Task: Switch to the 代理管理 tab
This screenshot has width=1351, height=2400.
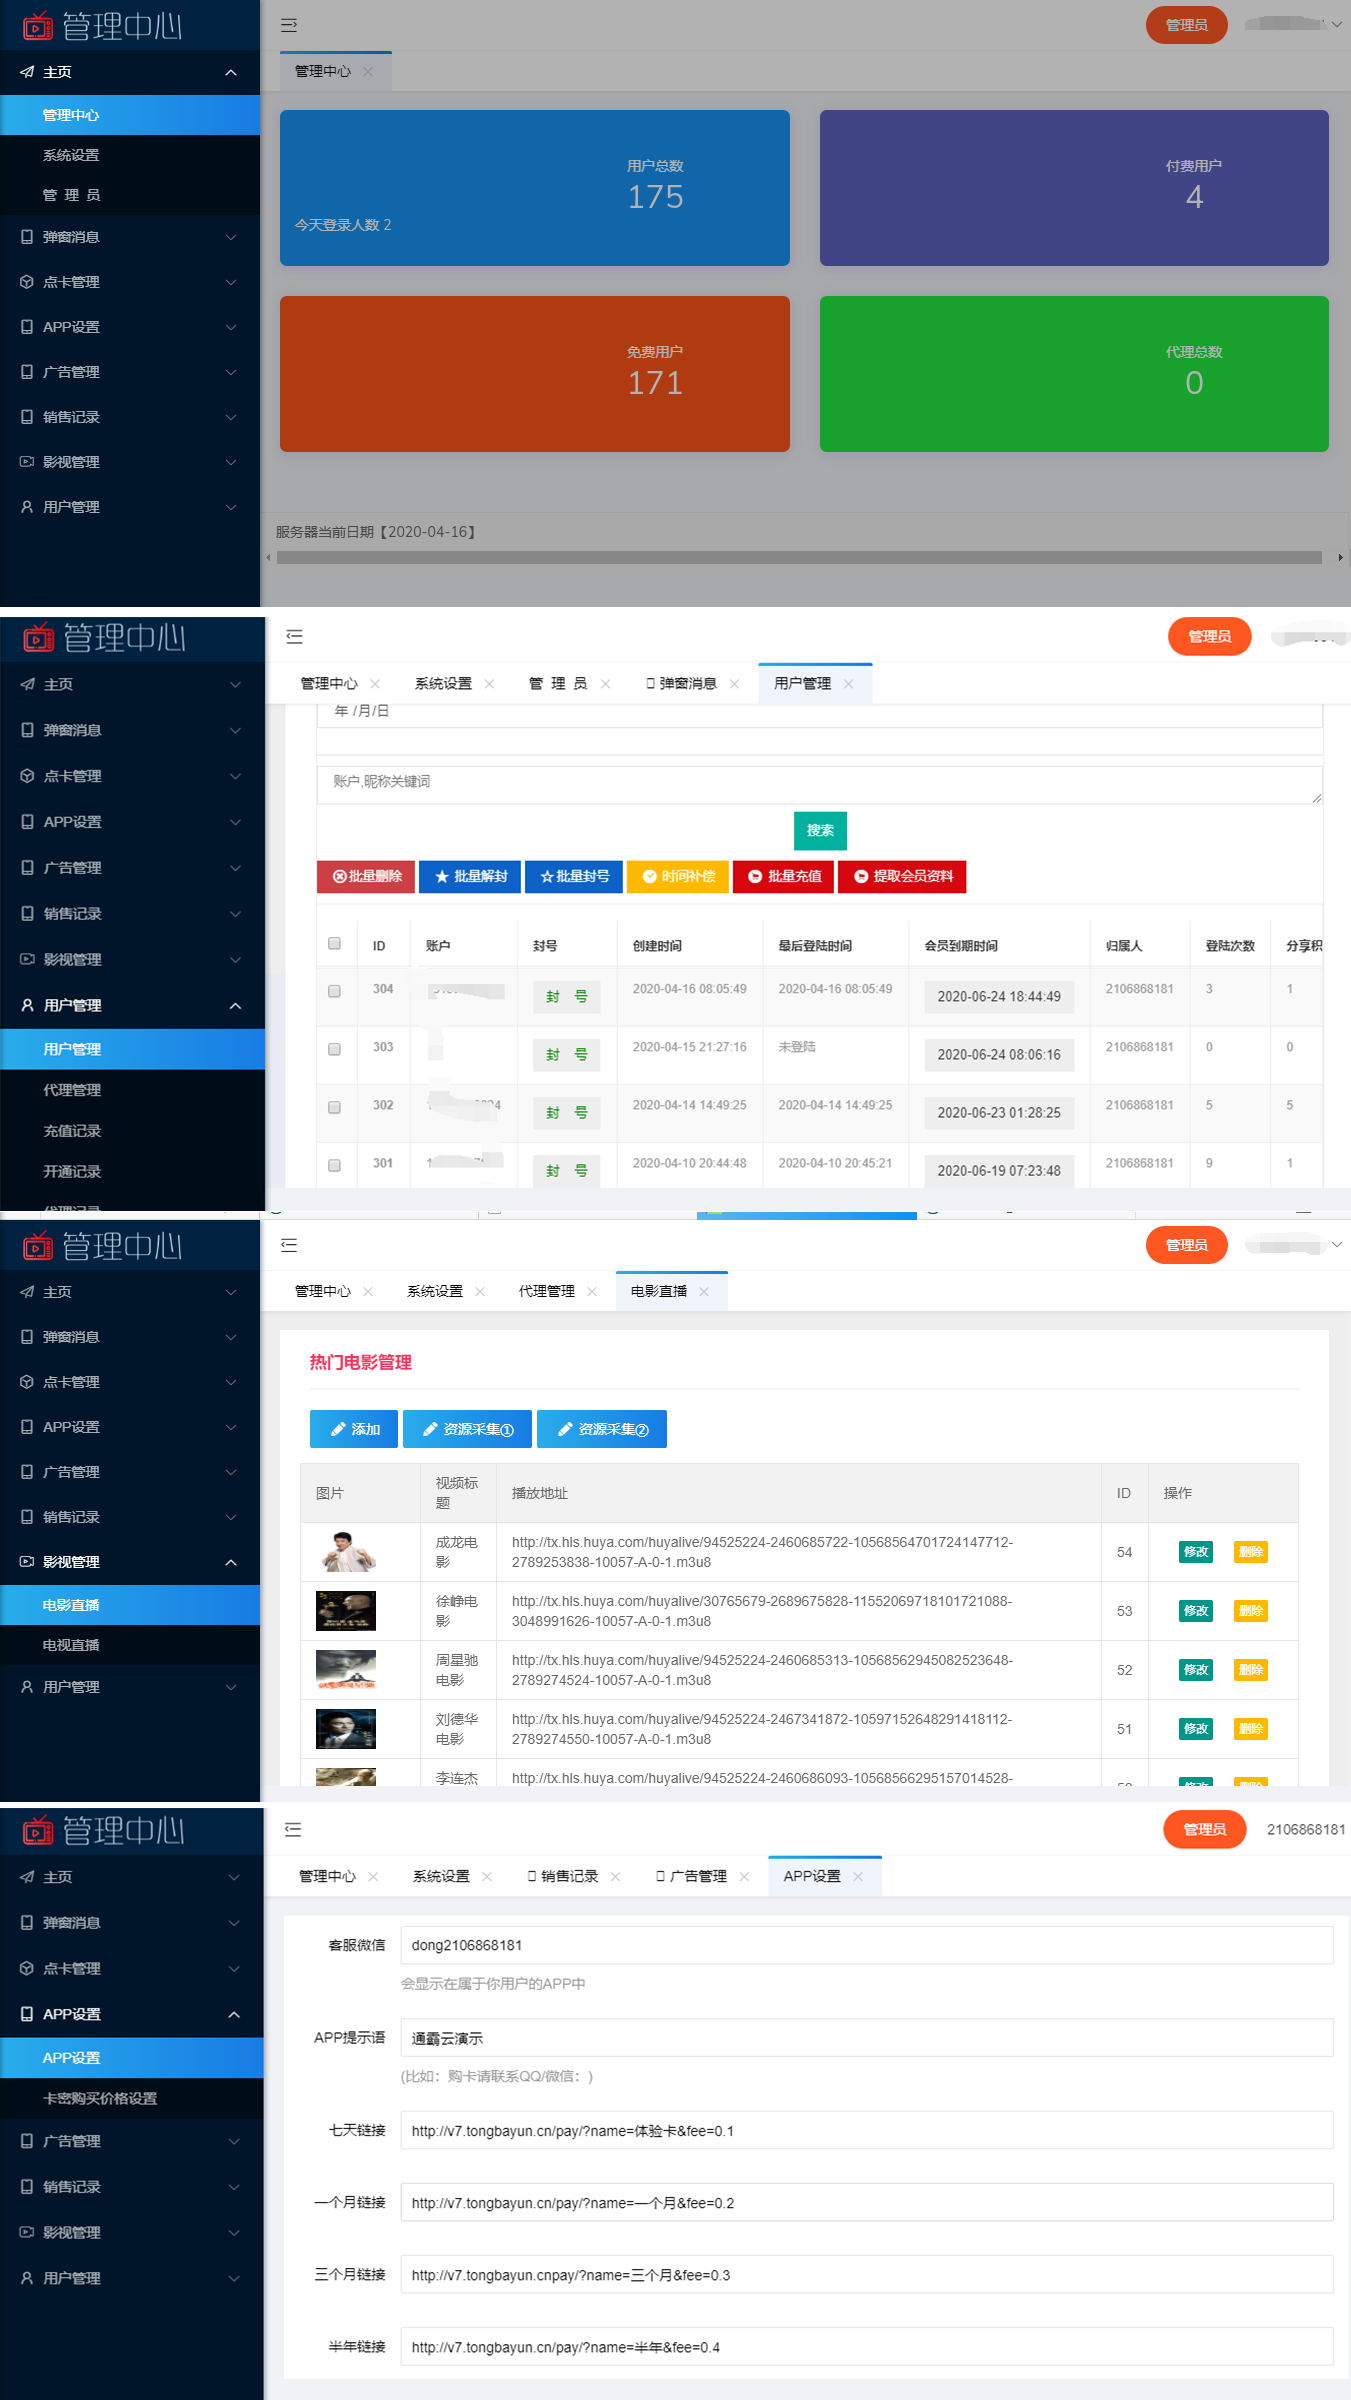Action: pyautogui.click(x=546, y=1291)
